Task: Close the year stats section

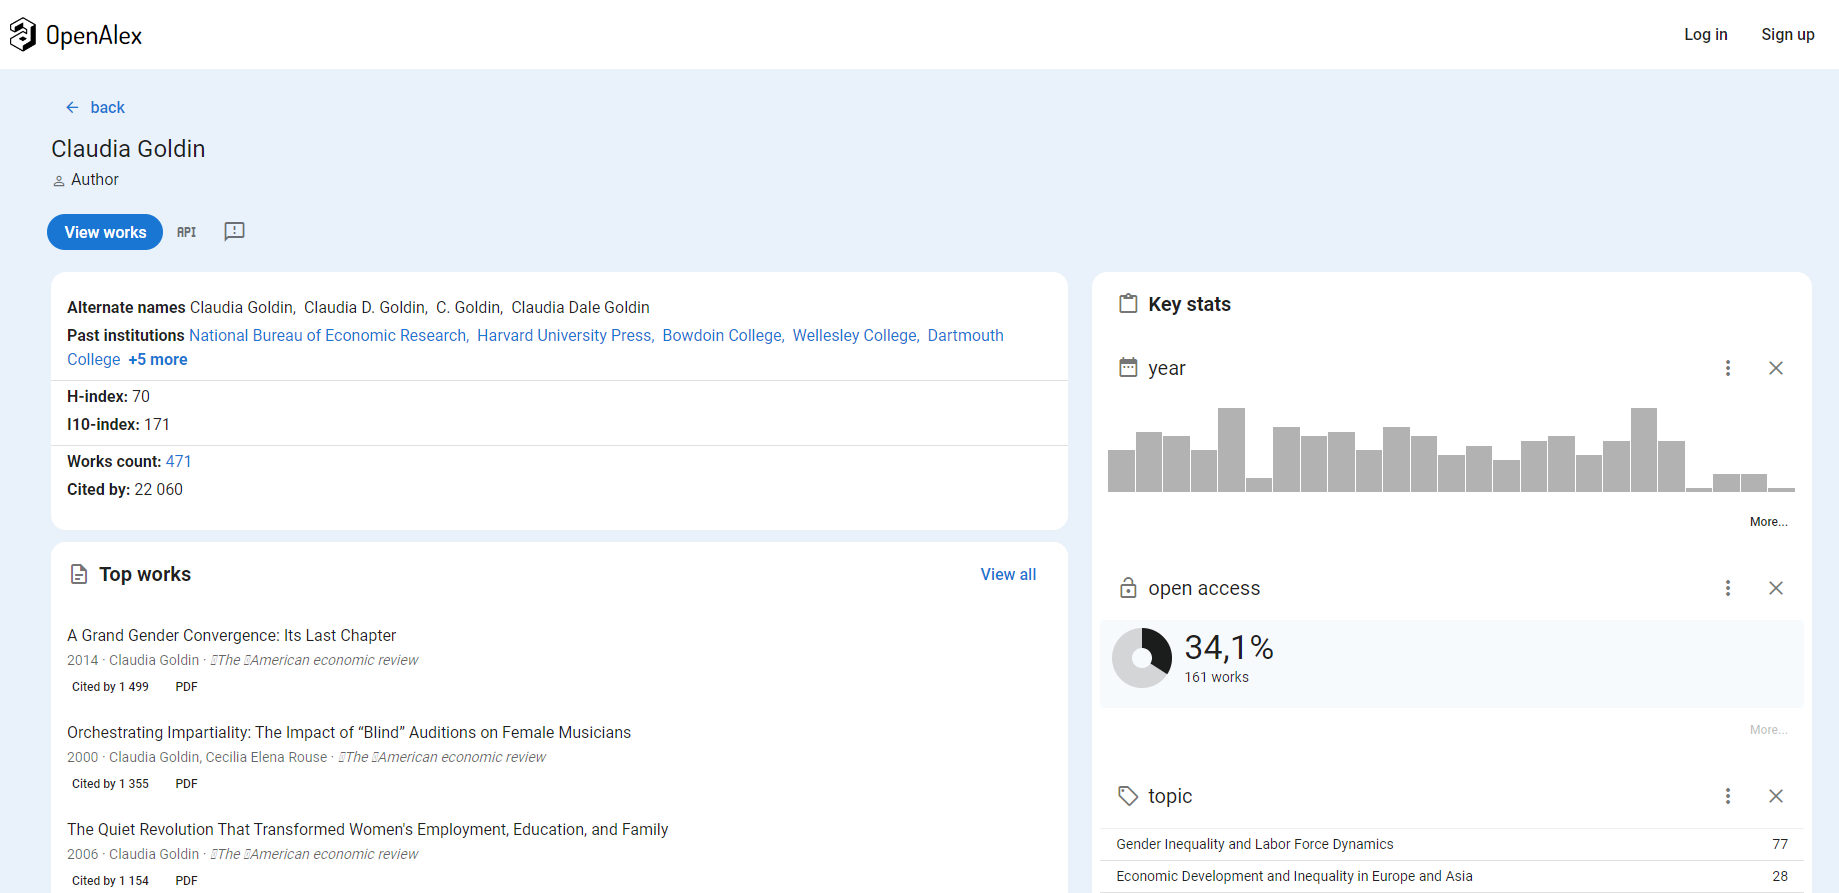Action: click(x=1776, y=368)
